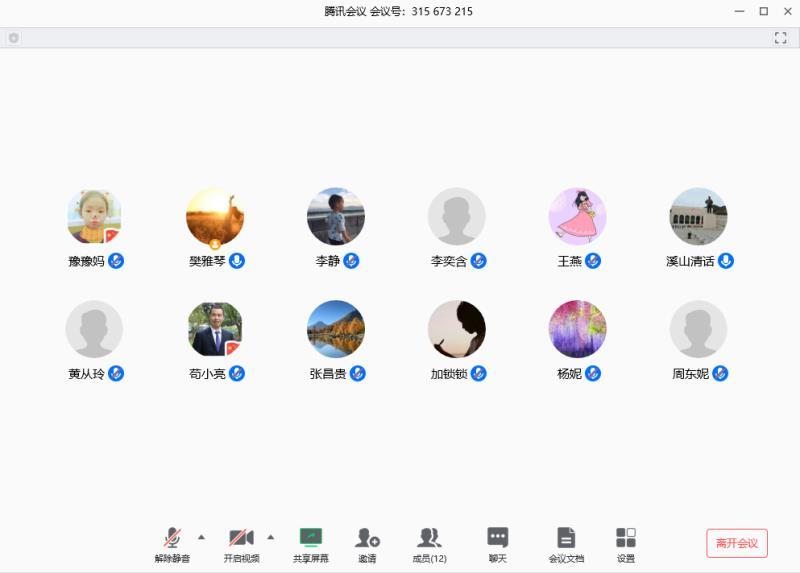Click 张昌贵's landscape avatar

(x=336, y=329)
